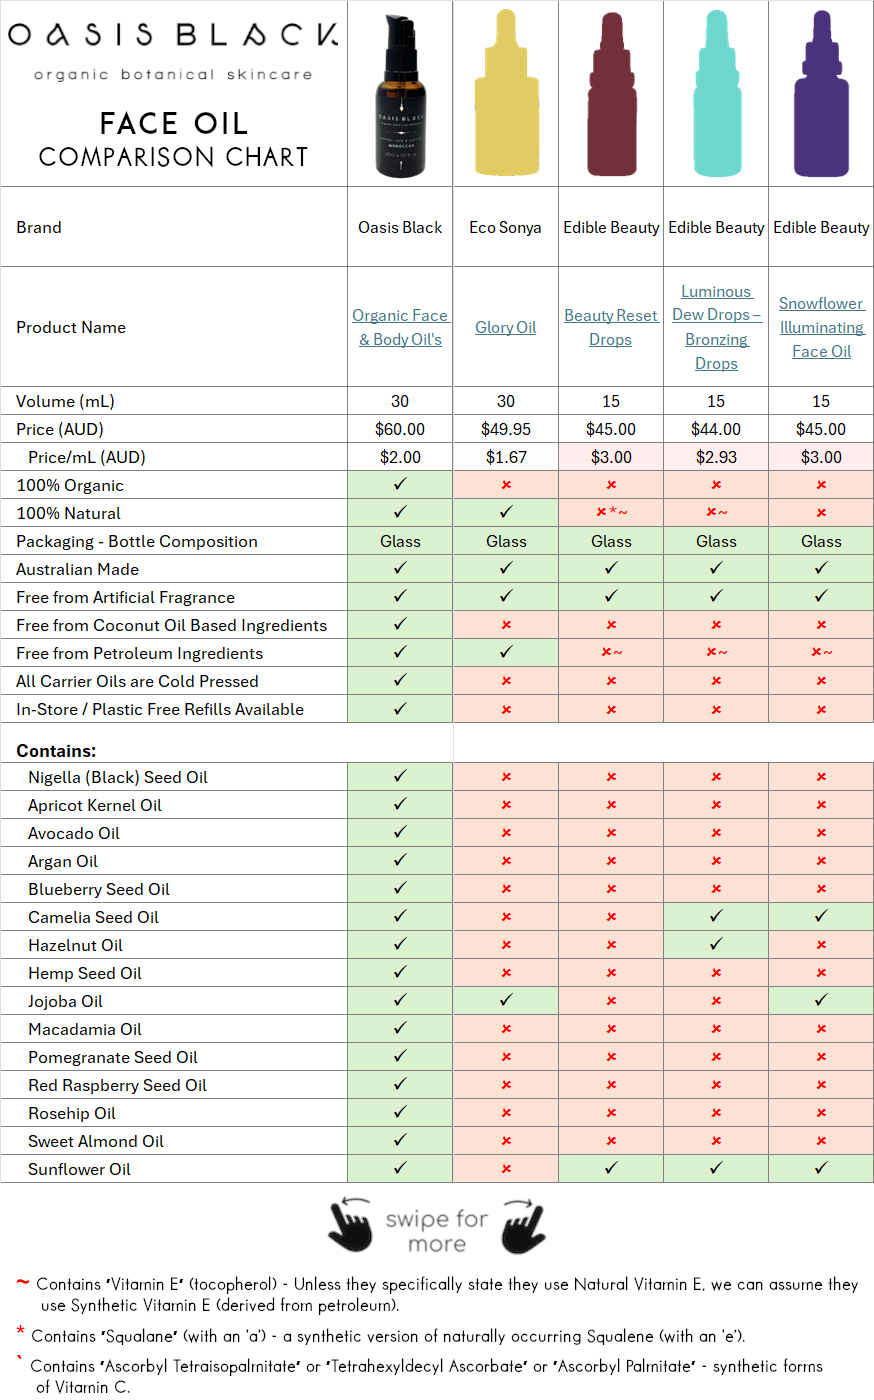The width and height of the screenshot is (874, 1400).
Task: Click the Squalane footnote text
Action: 388,1336
